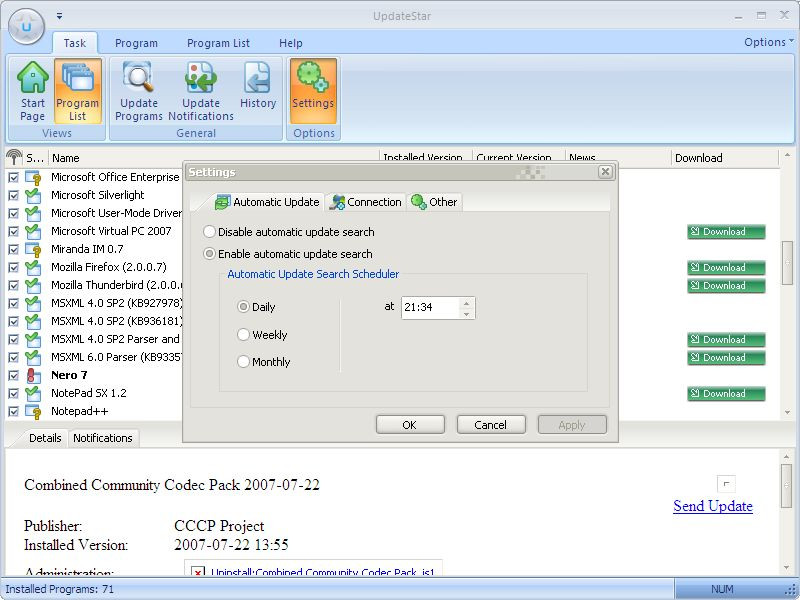Click the details pane vertical scrollbar thumb
The height and width of the screenshot is (600, 800).
tap(786, 485)
